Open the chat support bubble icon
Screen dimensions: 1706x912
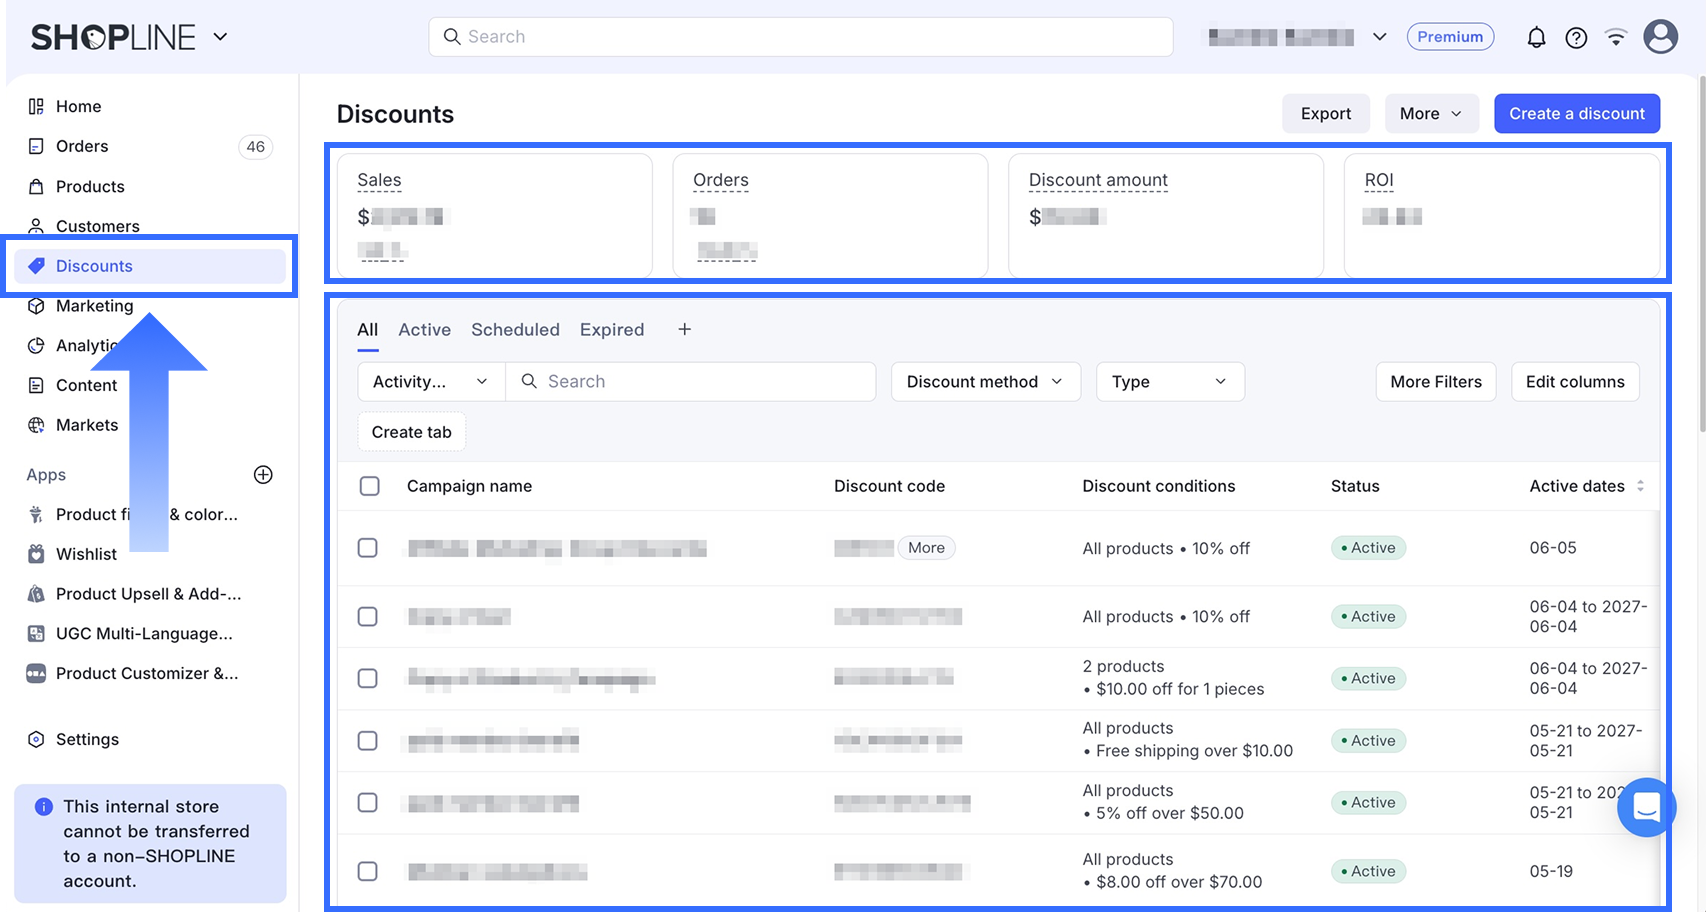click(1646, 806)
